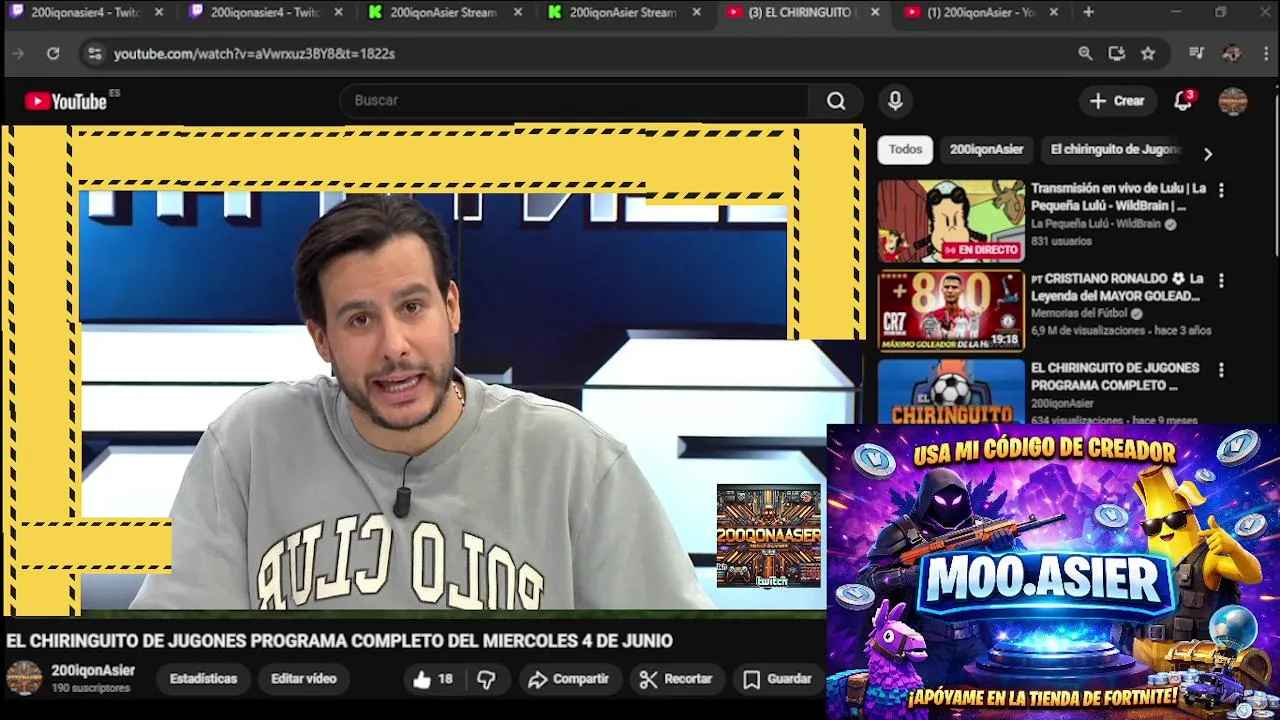The width and height of the screenshot is (1280, 720).
Task: View site information icon in address bar
Action: 94,53
